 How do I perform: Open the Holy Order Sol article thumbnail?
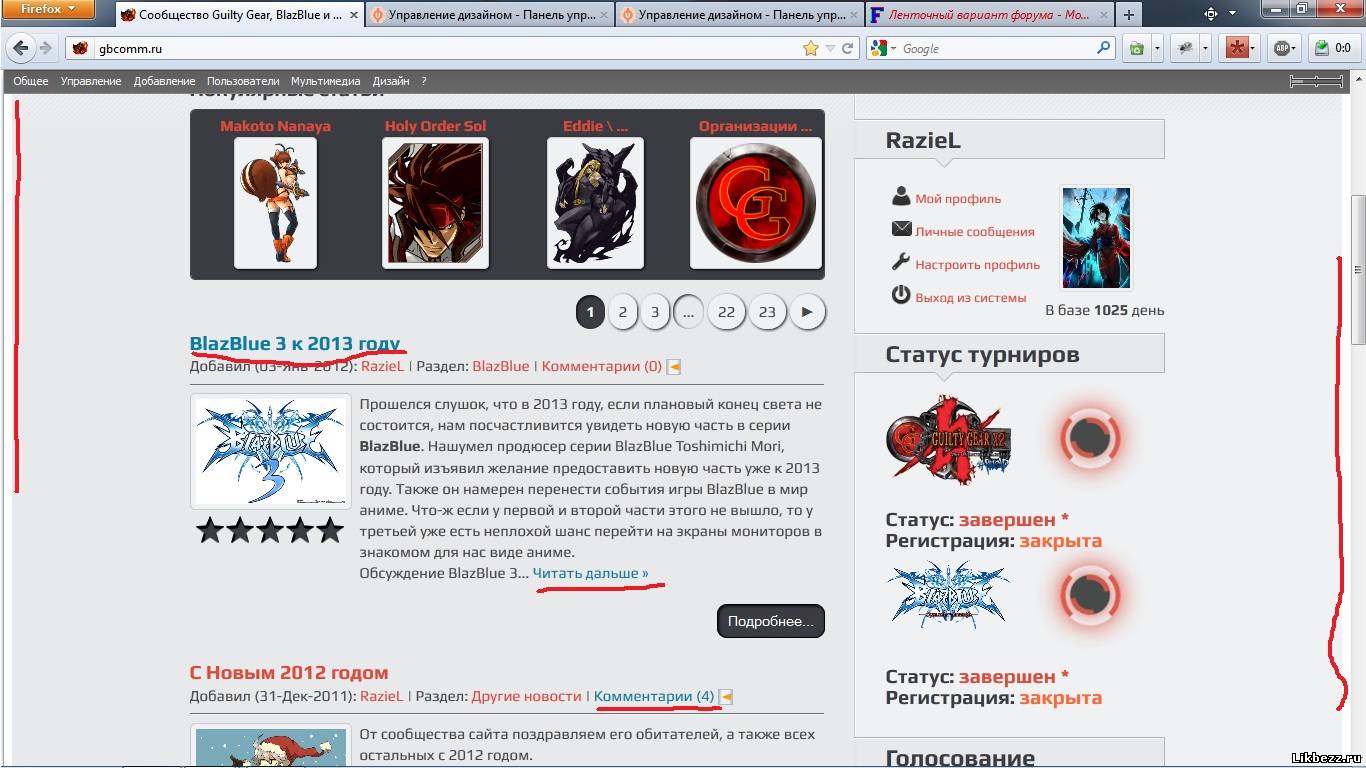click(x=435, y=203)
